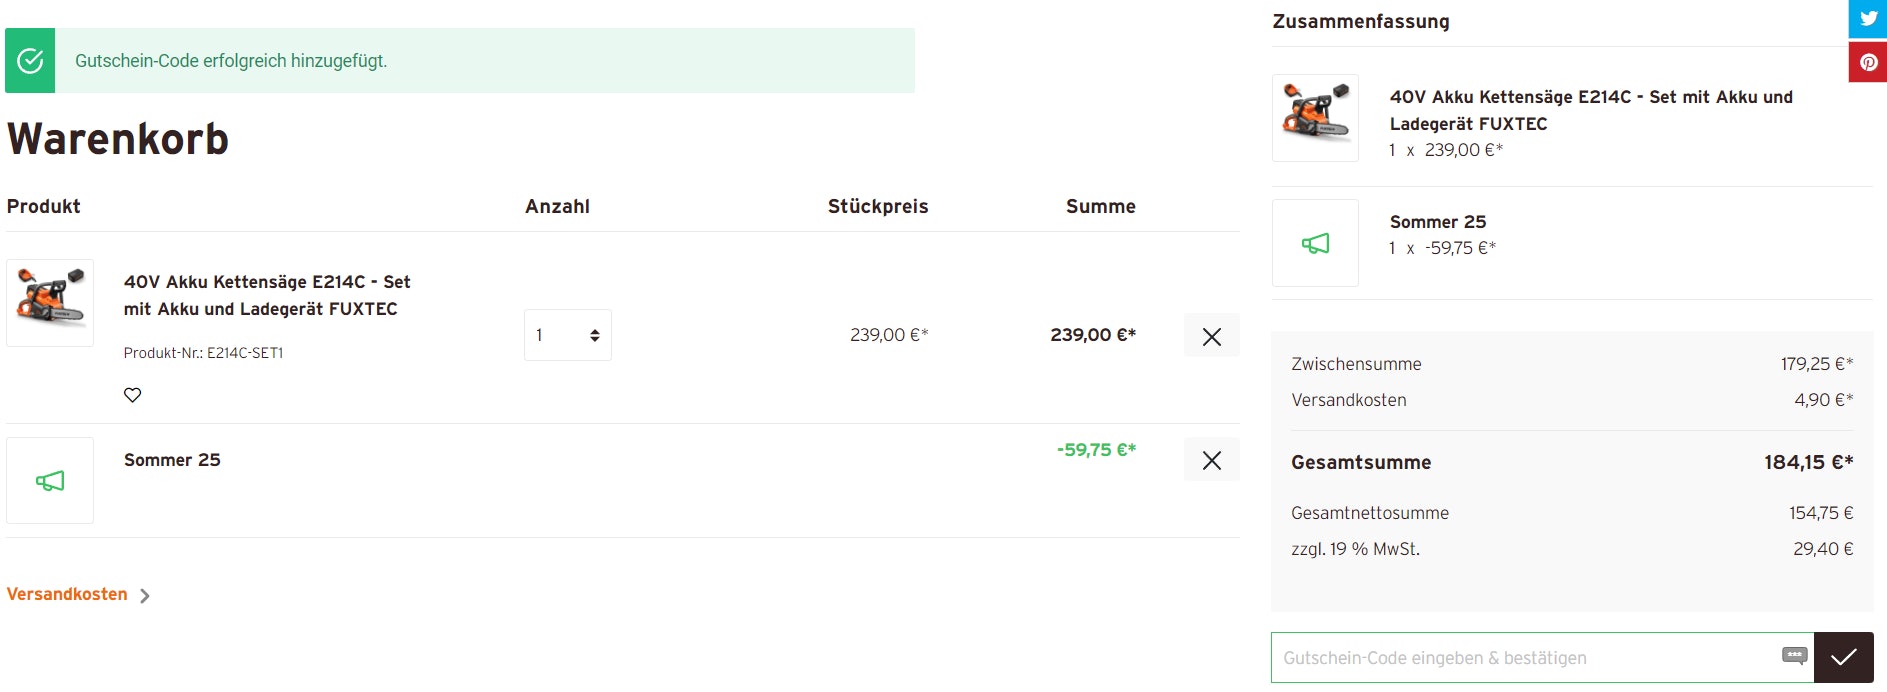This screenshot has height=692, width=1887.
Task: Click the megaphone icon beside Sommer 25 in cart
Action: pyautogui.click(x=50, y=481)
